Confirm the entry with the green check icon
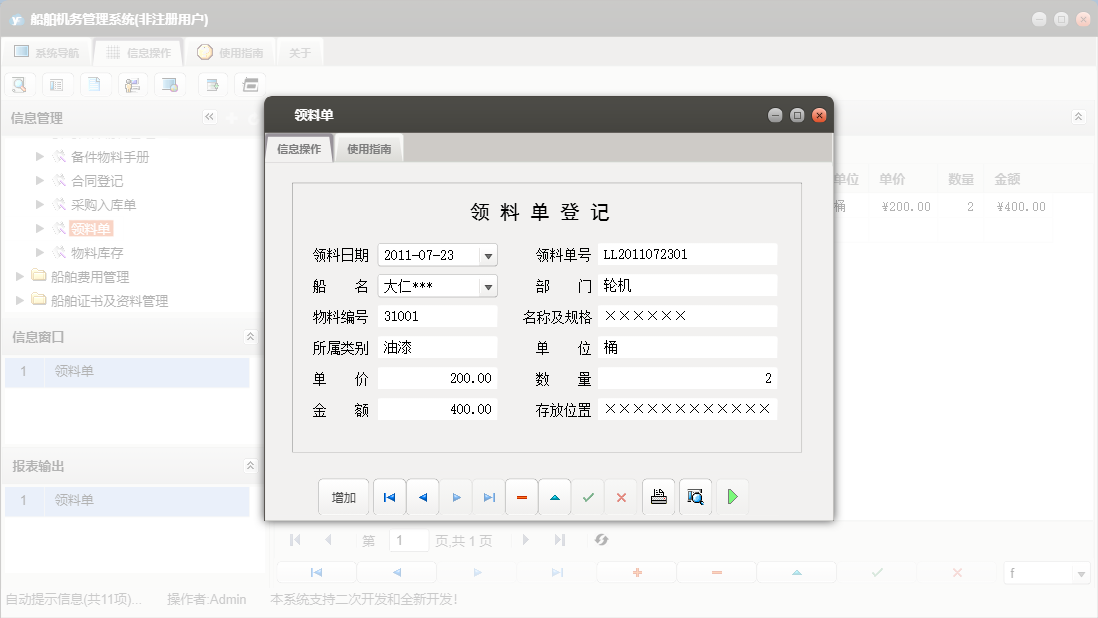Screen dimensions: 1098x618 tap(588, 497)
